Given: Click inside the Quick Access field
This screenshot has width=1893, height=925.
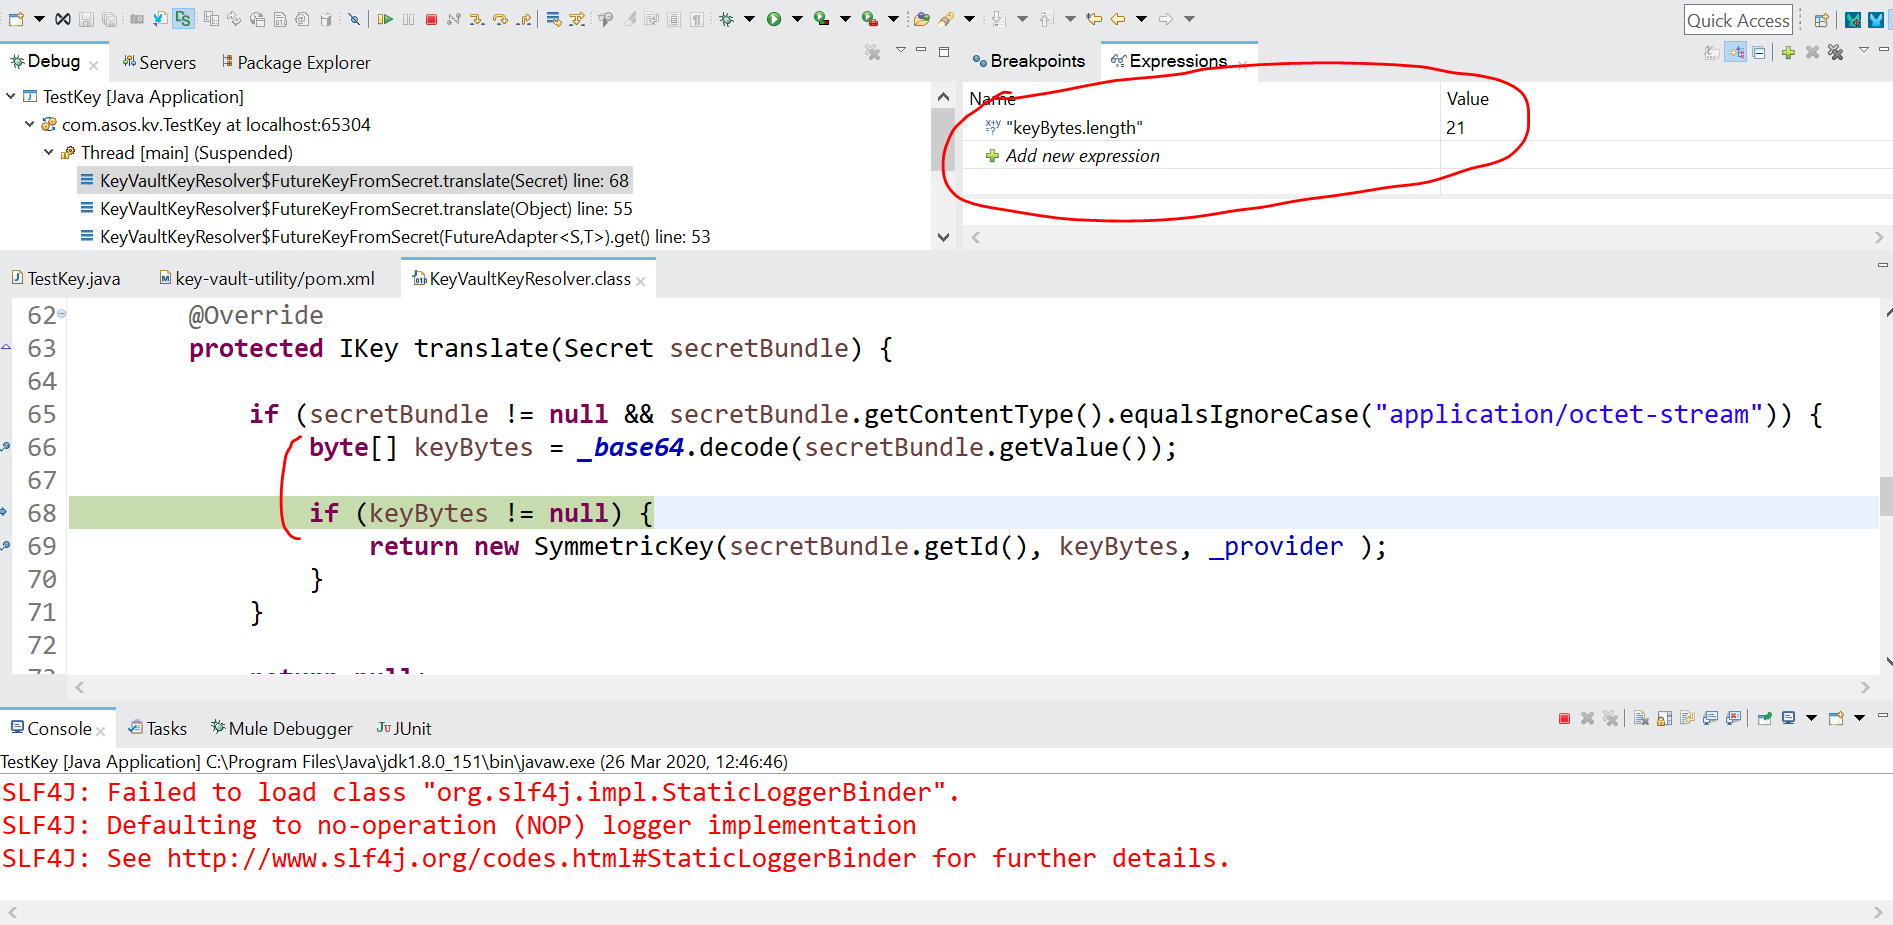Looking at the screenshot, I should (x=1738, y=19).
